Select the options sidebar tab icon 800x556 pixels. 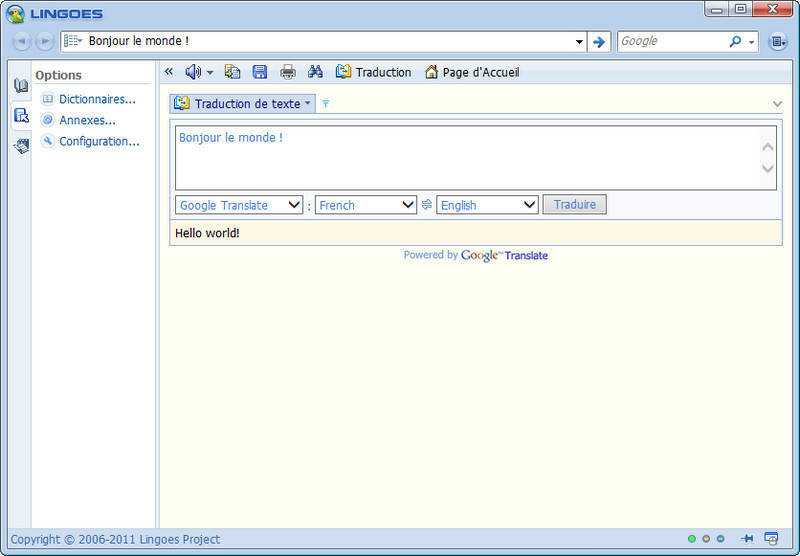[x=21, y=116]
